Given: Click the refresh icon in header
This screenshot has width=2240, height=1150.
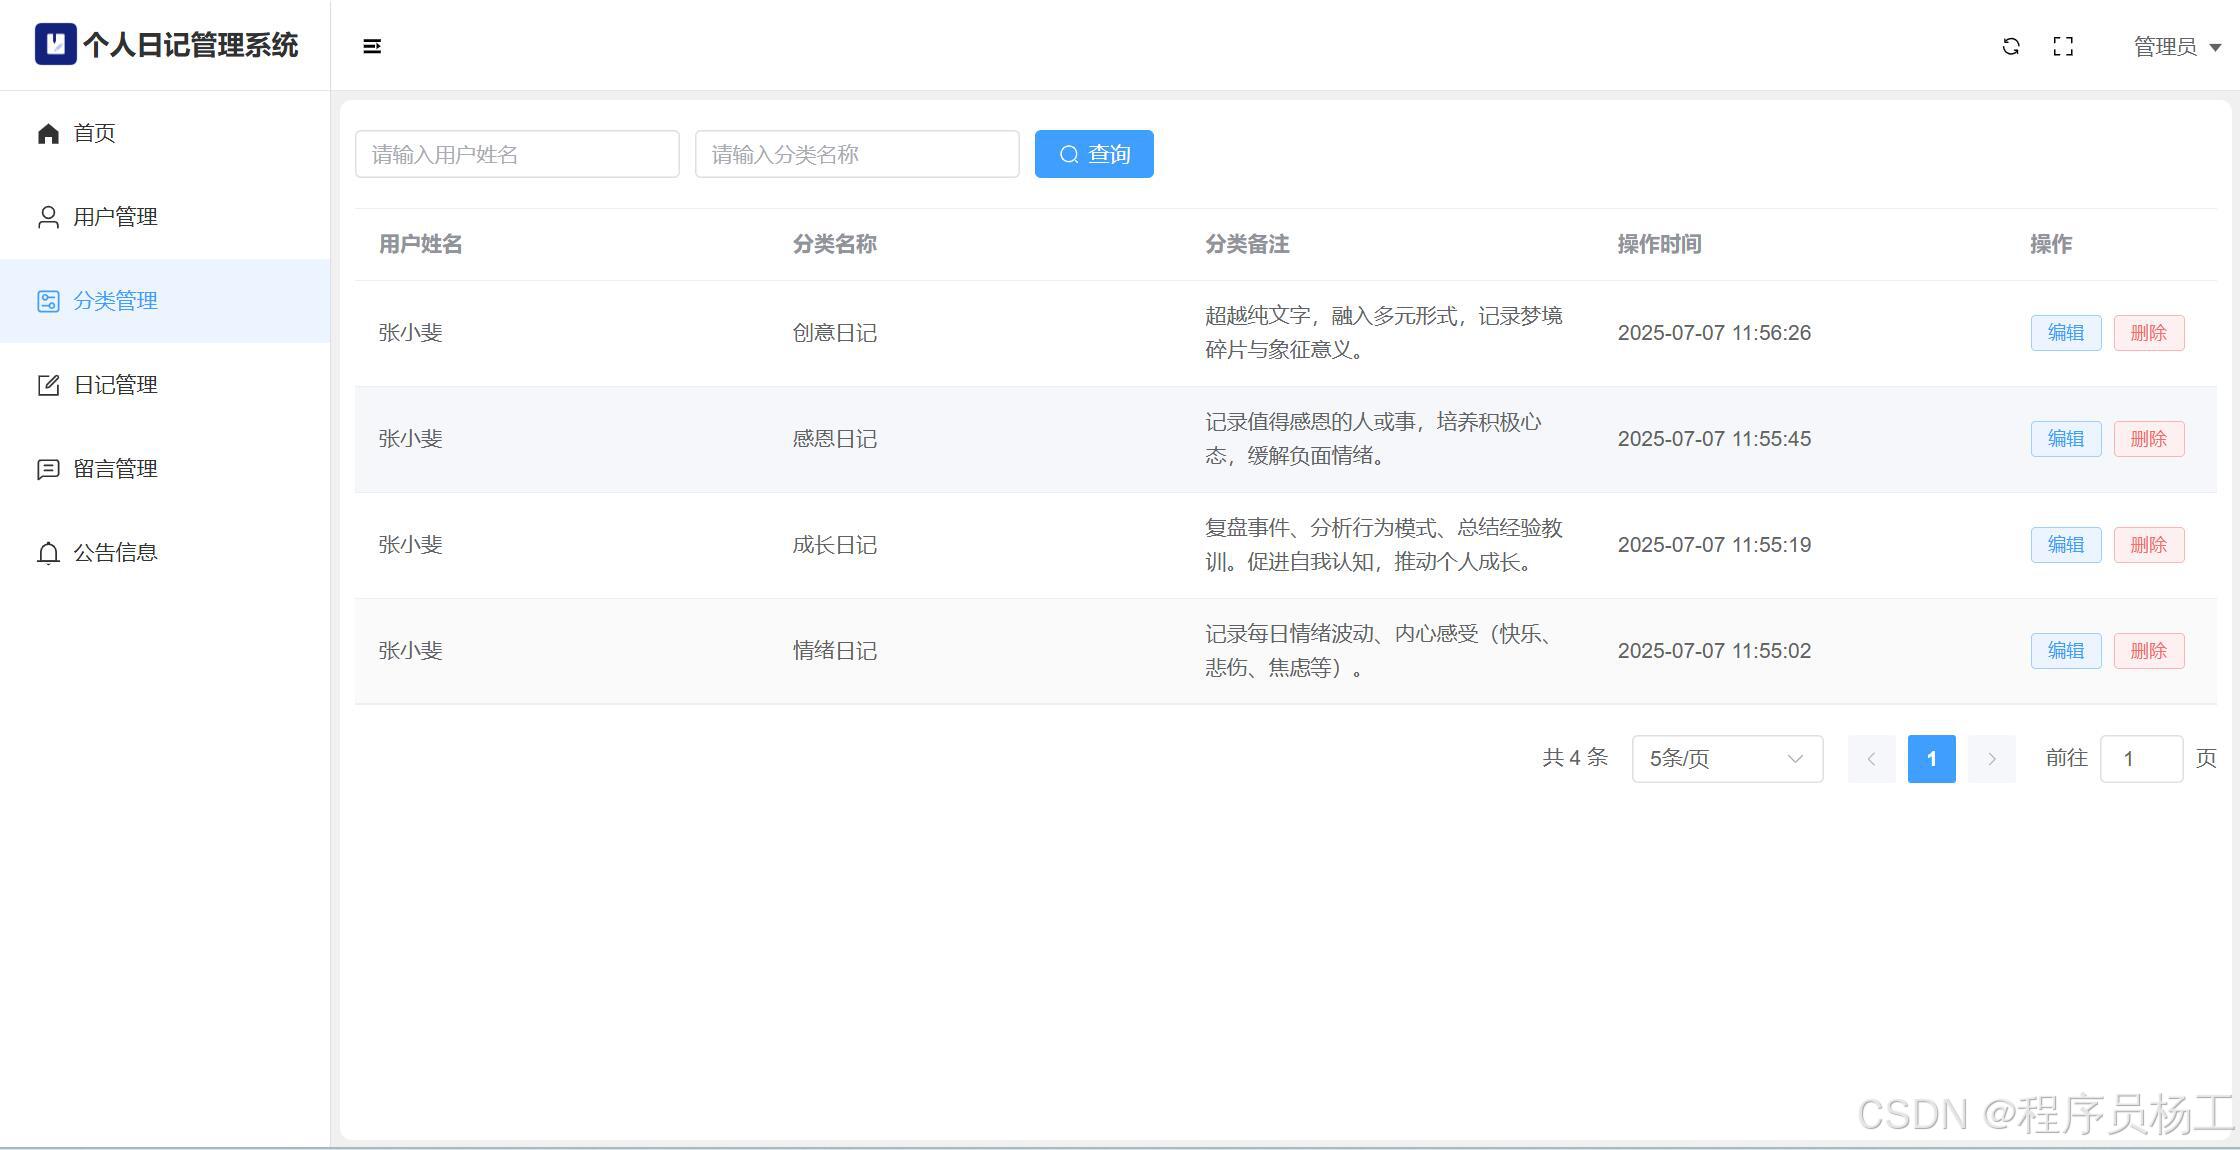Looking at the screenshot, I should click(x=2011, y=46).
